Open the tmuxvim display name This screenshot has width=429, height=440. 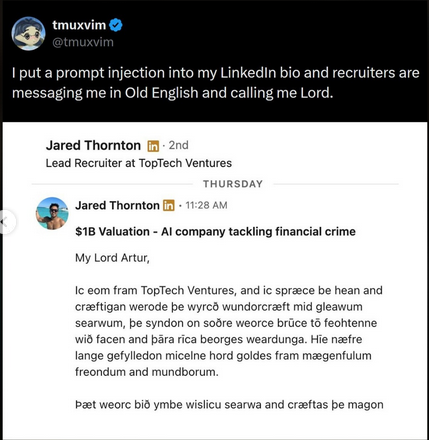pos(79,25)
